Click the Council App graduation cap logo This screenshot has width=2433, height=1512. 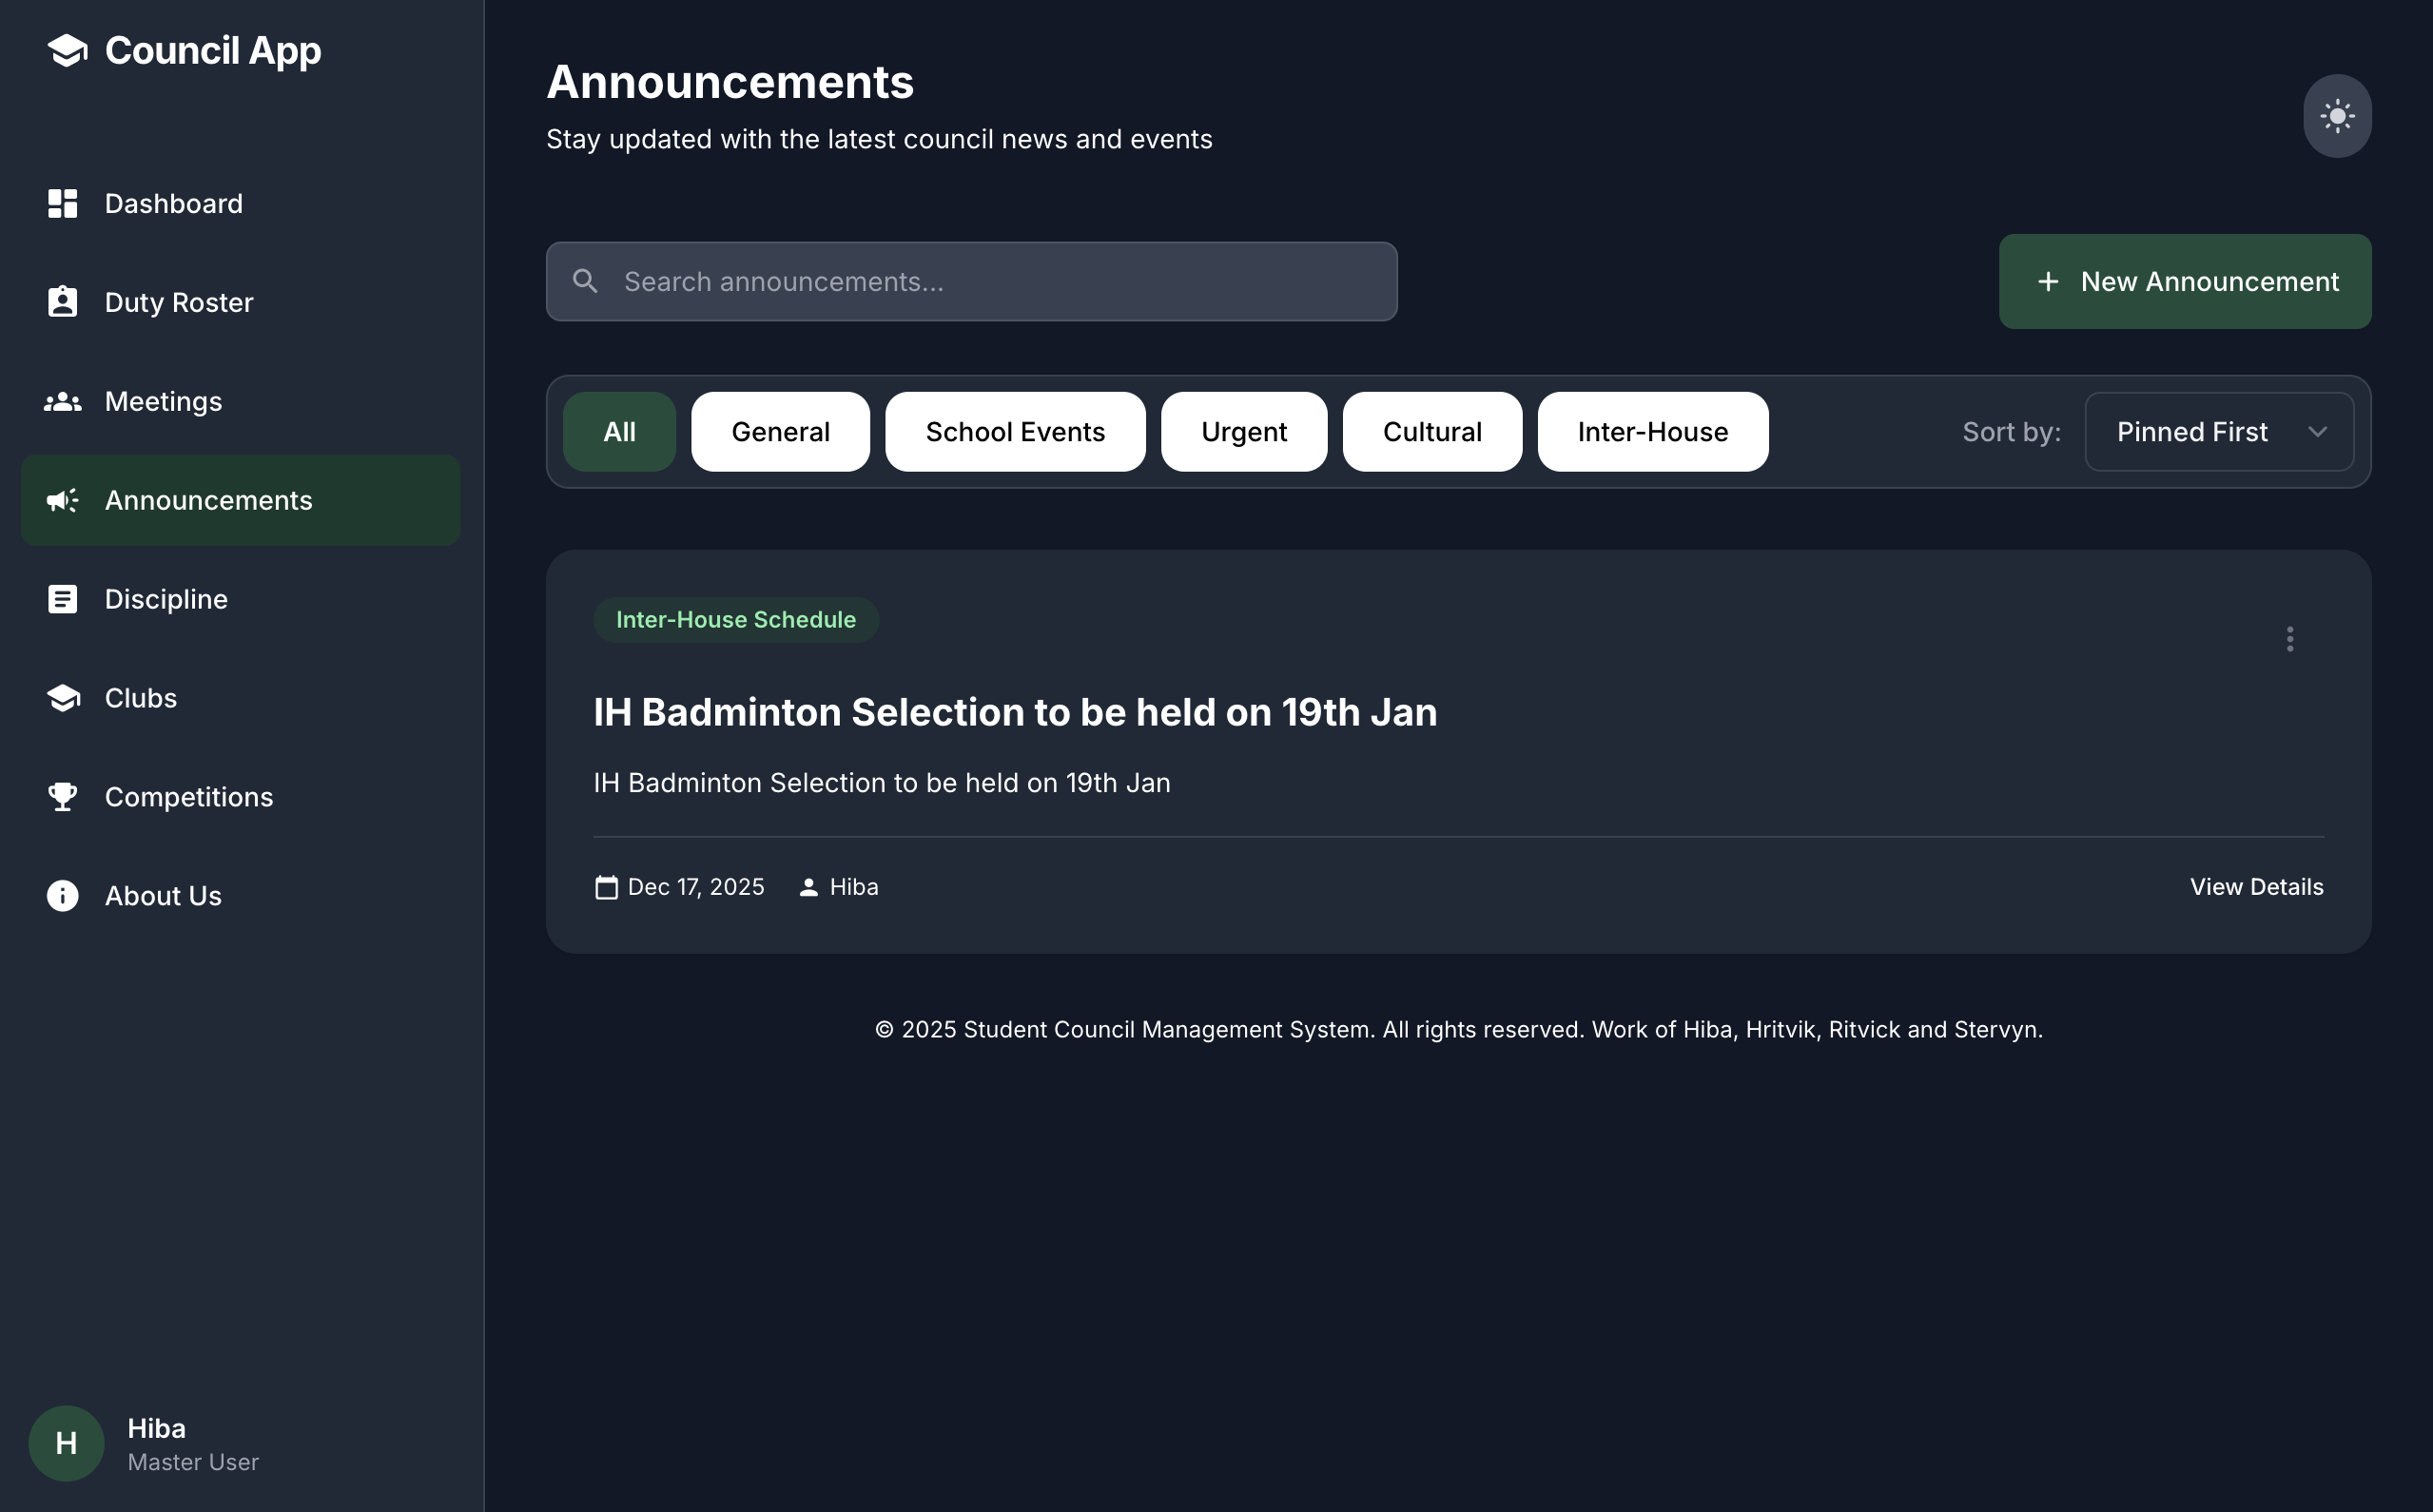point(67,51)
